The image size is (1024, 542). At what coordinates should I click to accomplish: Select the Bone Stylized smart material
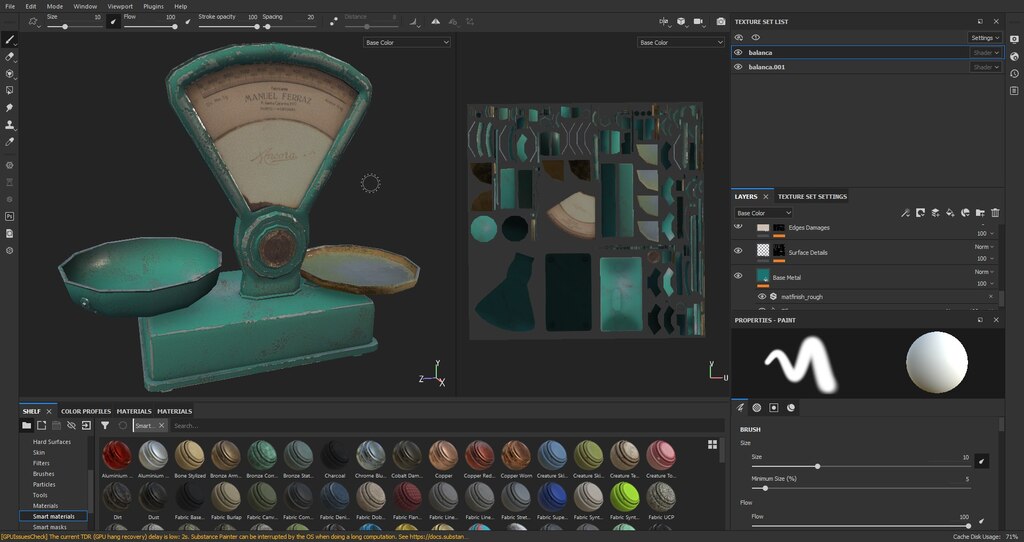pos(189,460)
